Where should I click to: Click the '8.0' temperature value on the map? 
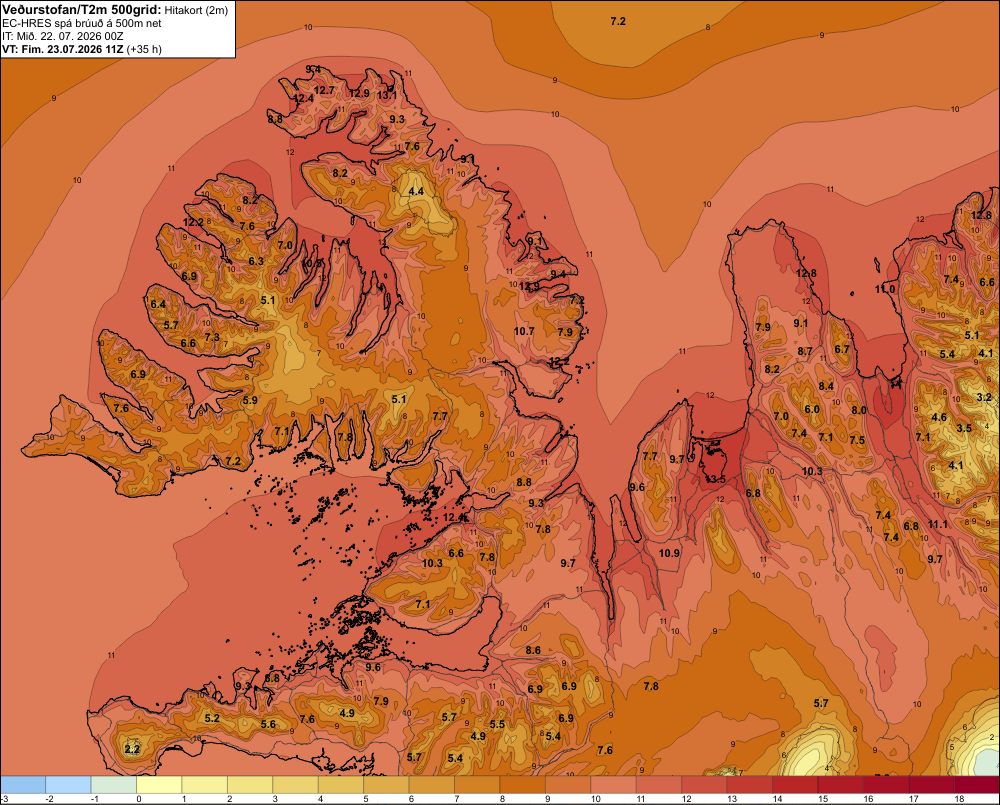tap(858, 410)
